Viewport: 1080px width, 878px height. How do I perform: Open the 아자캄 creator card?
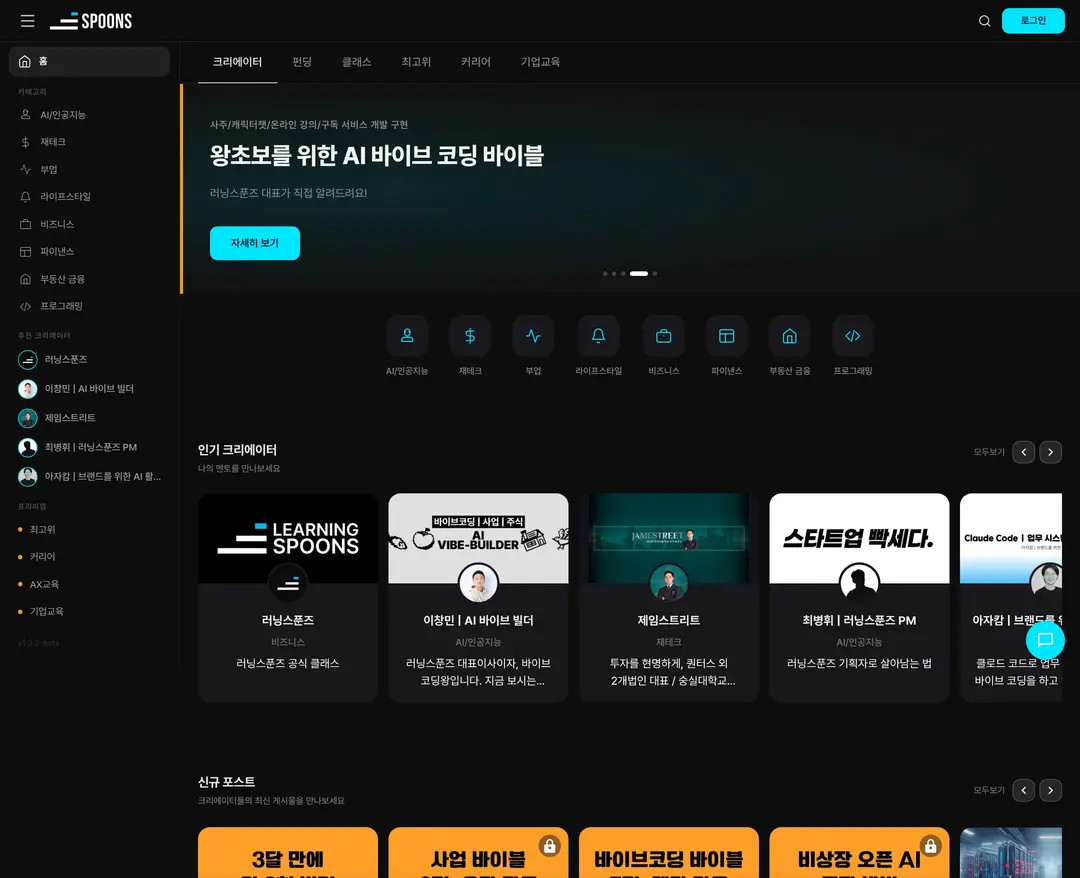click(x=1011, y=598)
